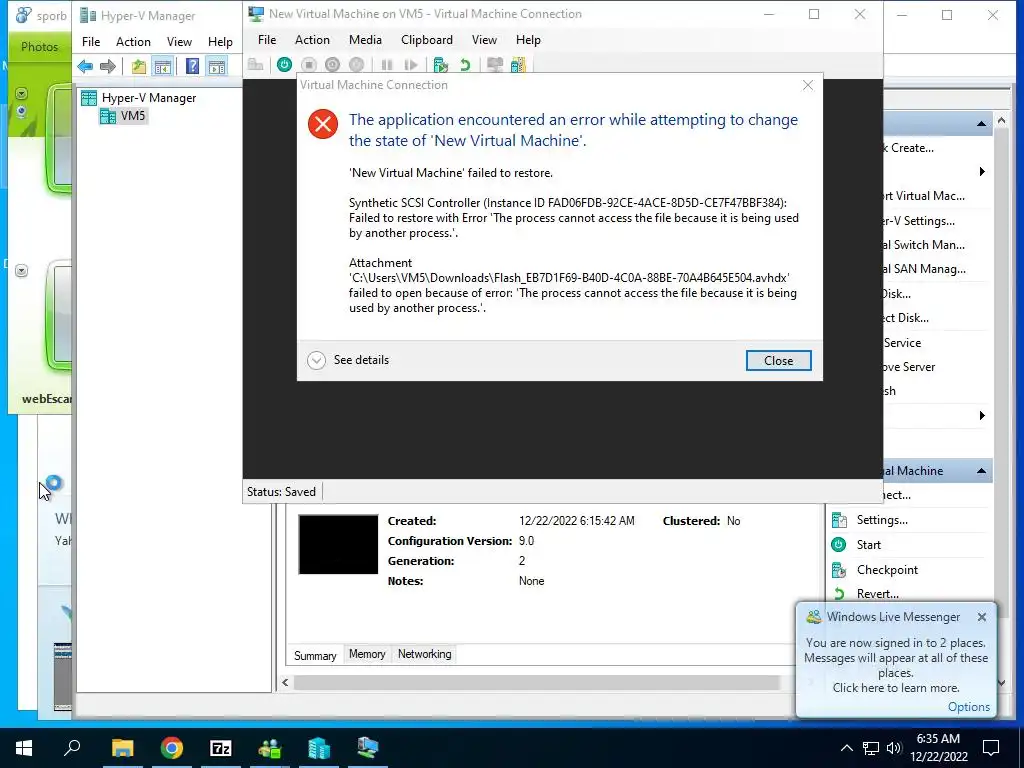The width and height of the screenshot is (1024, 768).
Task: Click the network tray icon
Action: pyautogui.click(x=871, y=748)
